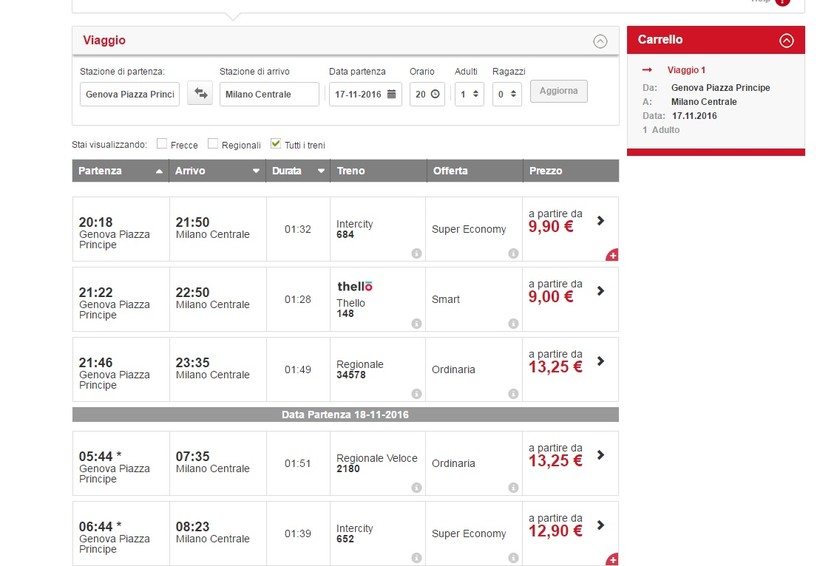Screen dimensions: 820x566
Task: Sort results by Durata column
Action: pos(297,171)
